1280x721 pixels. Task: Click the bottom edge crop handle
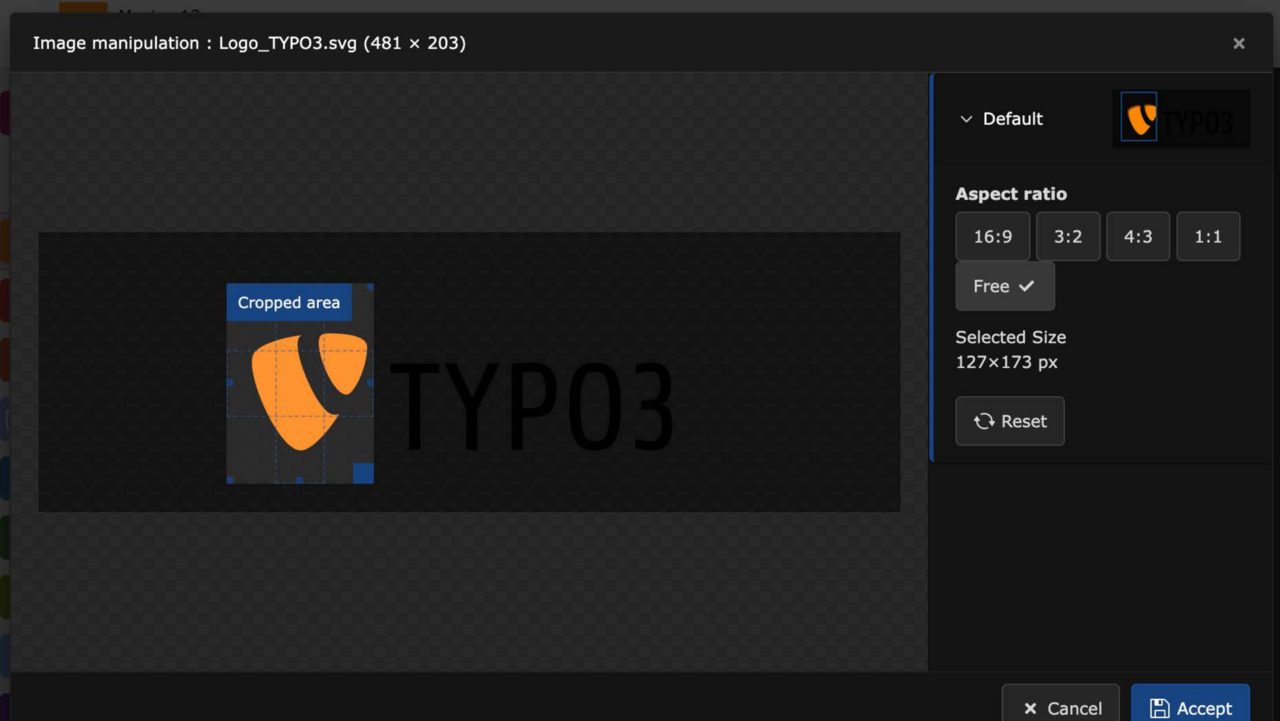pyautogui.click(x=299, y=480)
